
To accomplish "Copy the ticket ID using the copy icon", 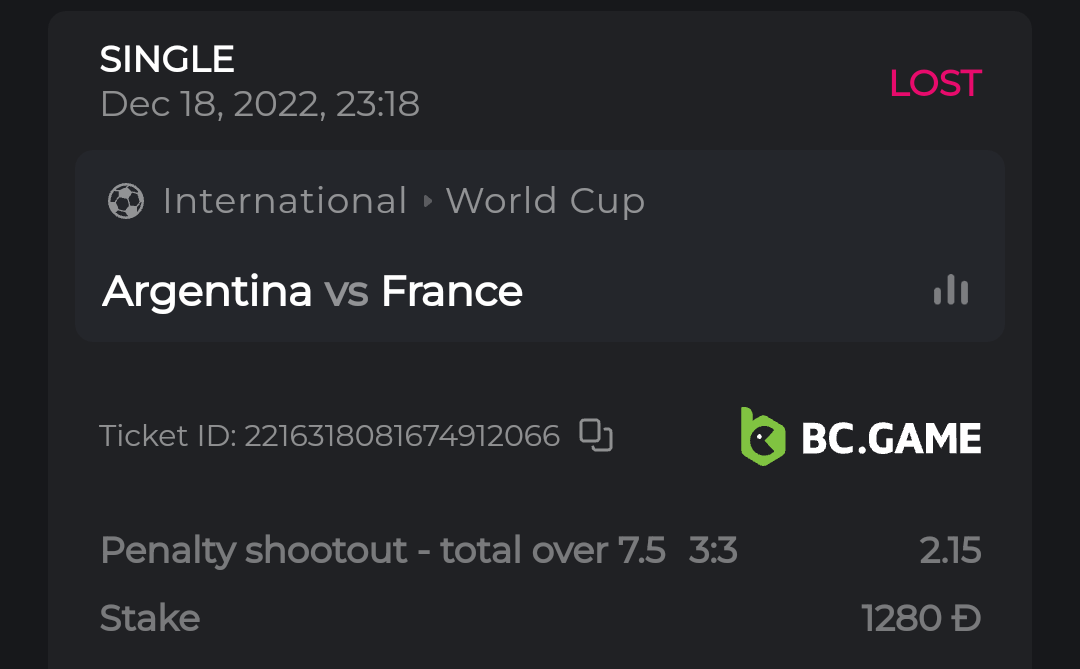I will click(596, 436).
